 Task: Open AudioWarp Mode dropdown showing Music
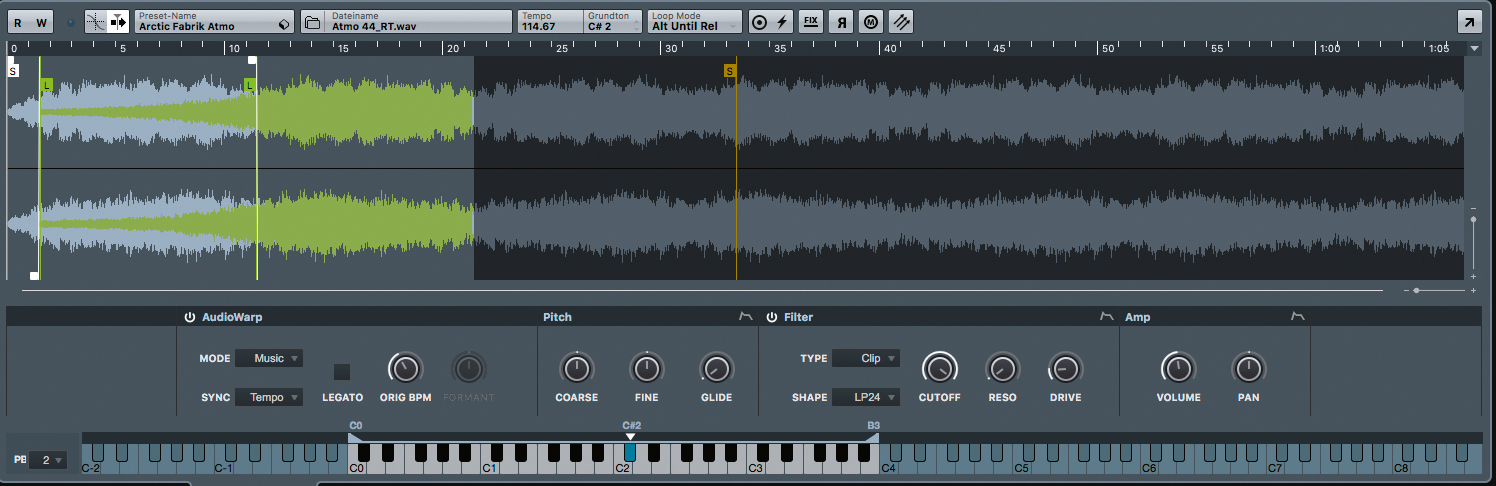pos(268,358)
